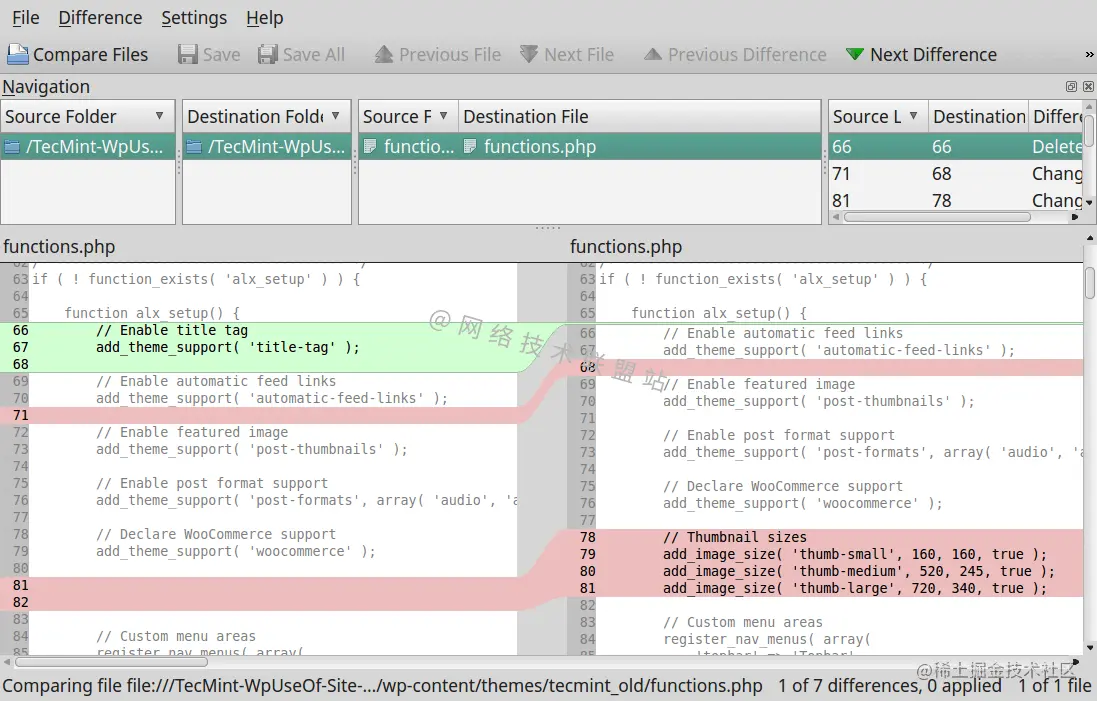Select destination folder /TecMint-WpUs... row
Viewport: 1097px width, 701px height.
[x=267, y=147]
